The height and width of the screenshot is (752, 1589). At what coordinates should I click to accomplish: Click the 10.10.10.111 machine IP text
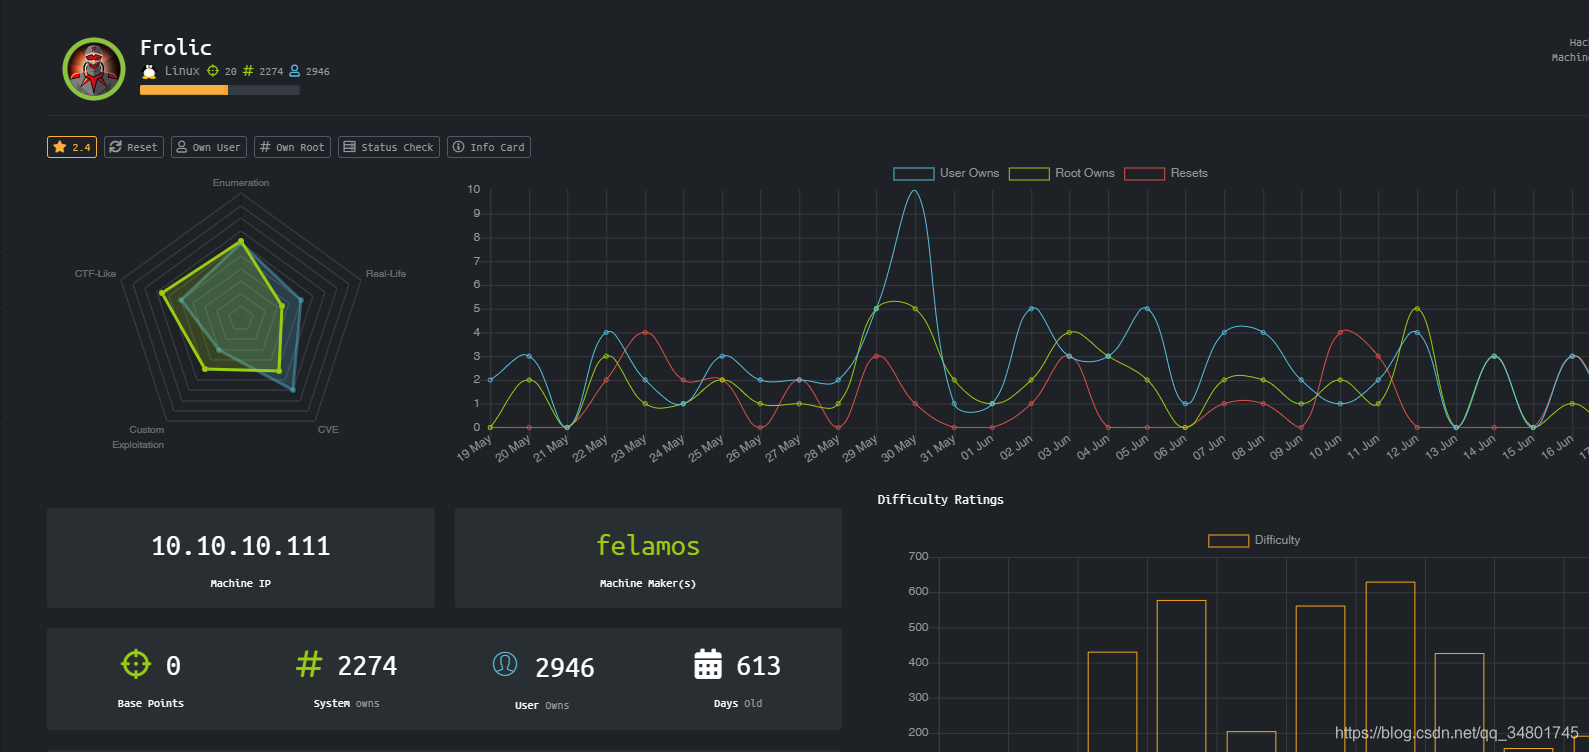click(x=241, y=546)
